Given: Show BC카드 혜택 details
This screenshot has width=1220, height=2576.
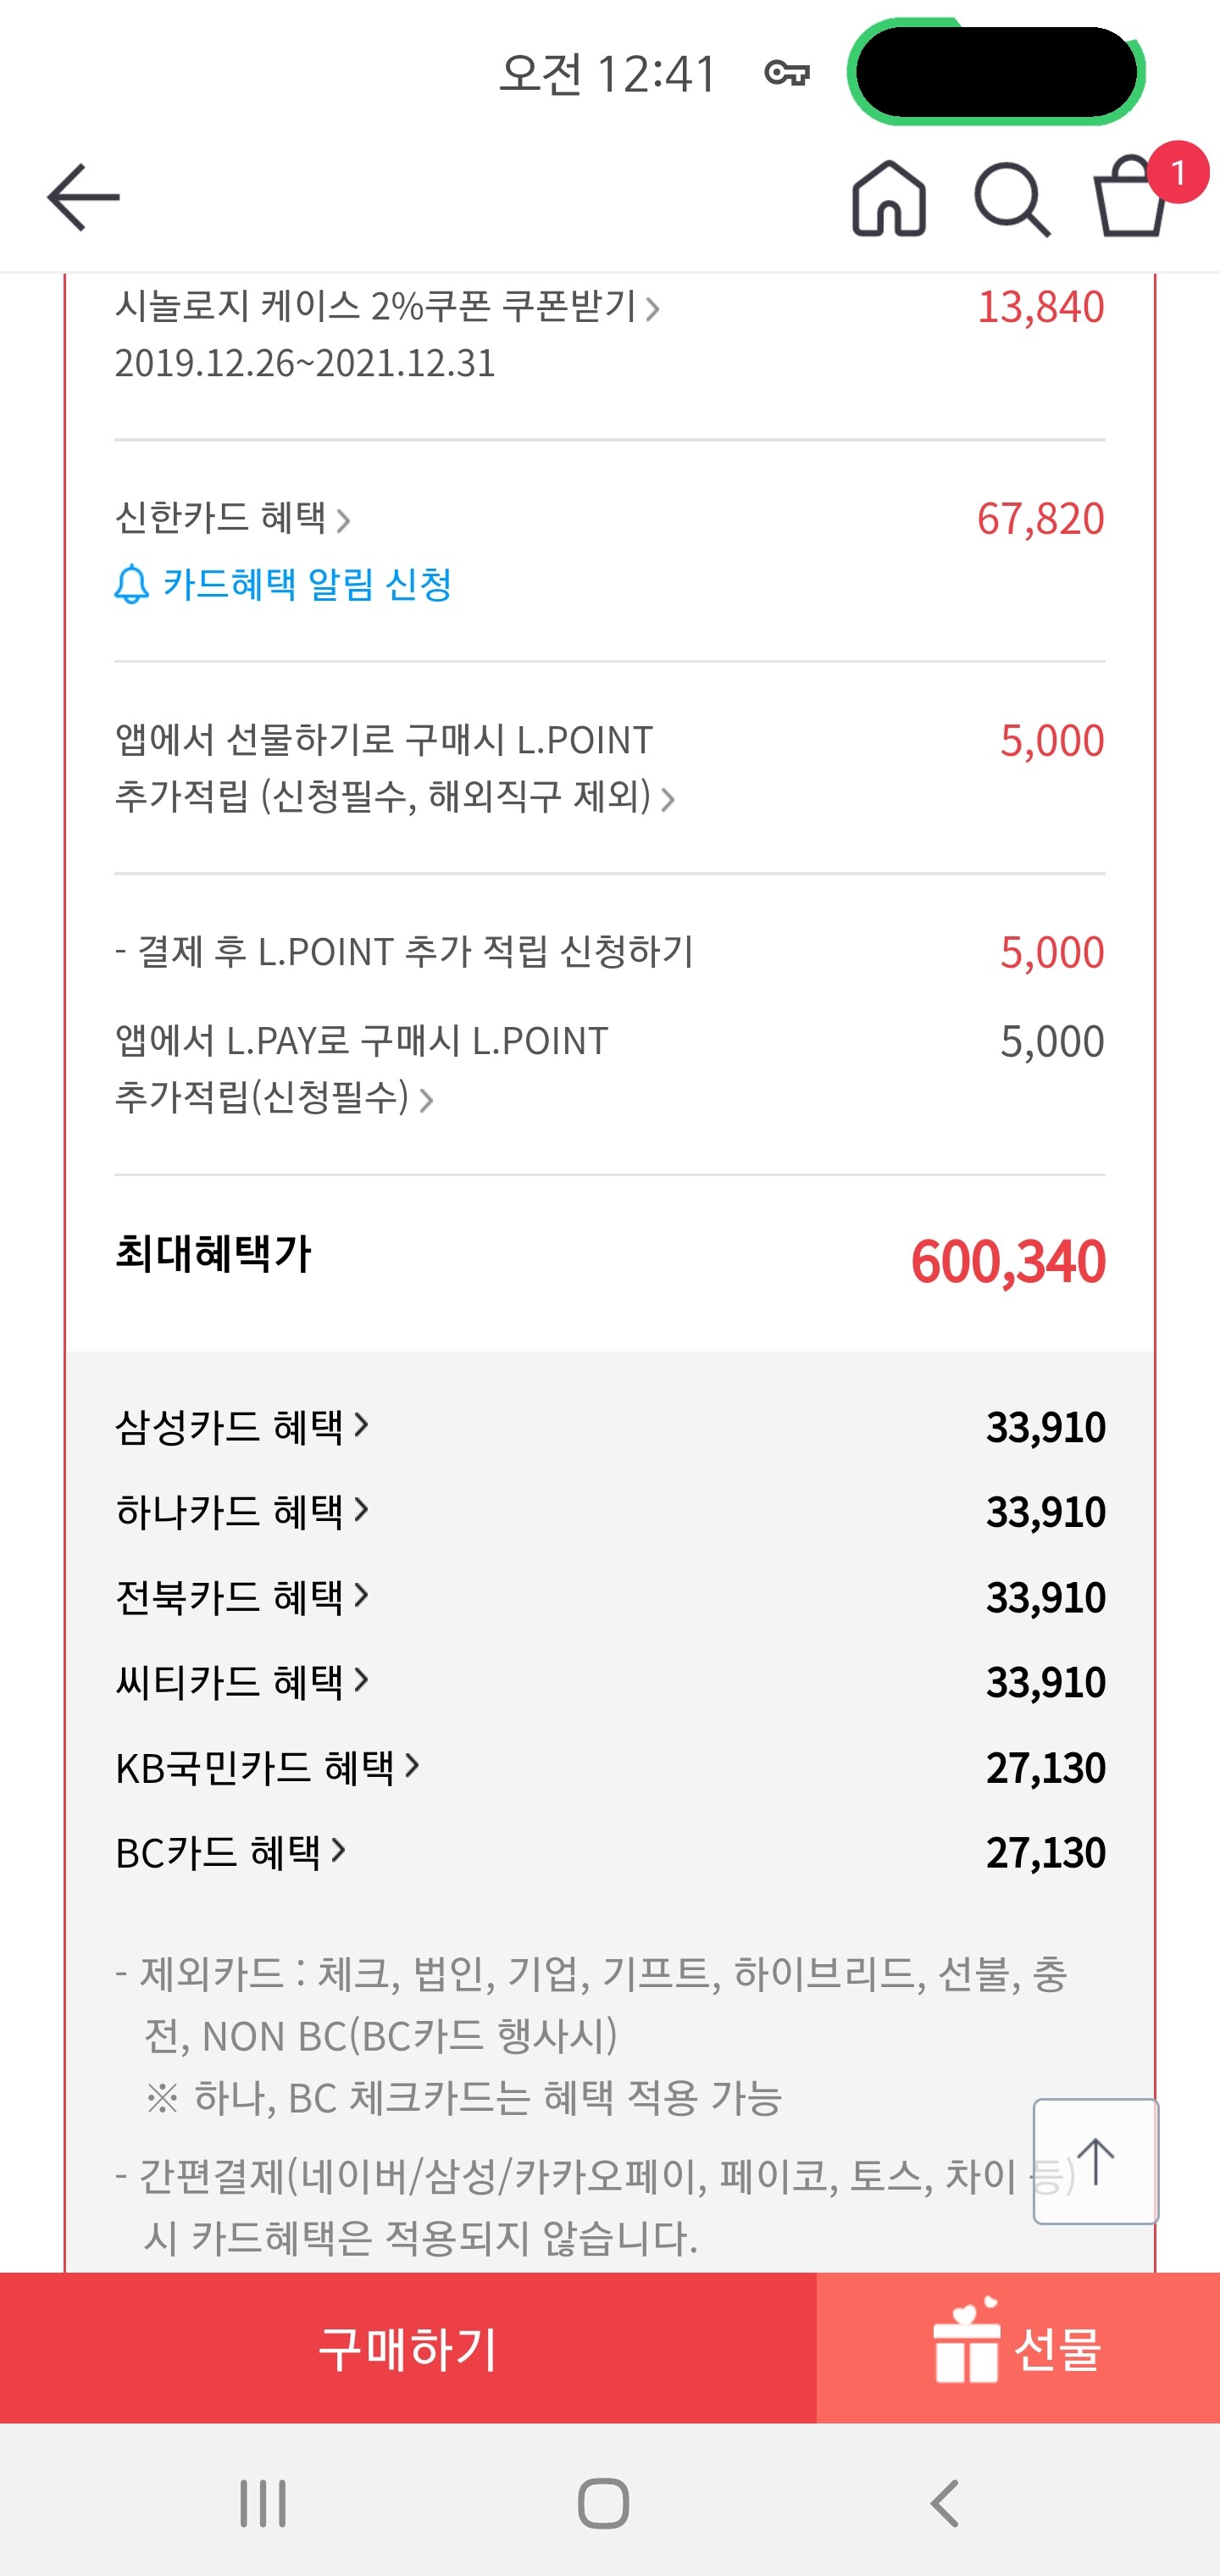Looking at the screenshot, I should pos(230,1852).
